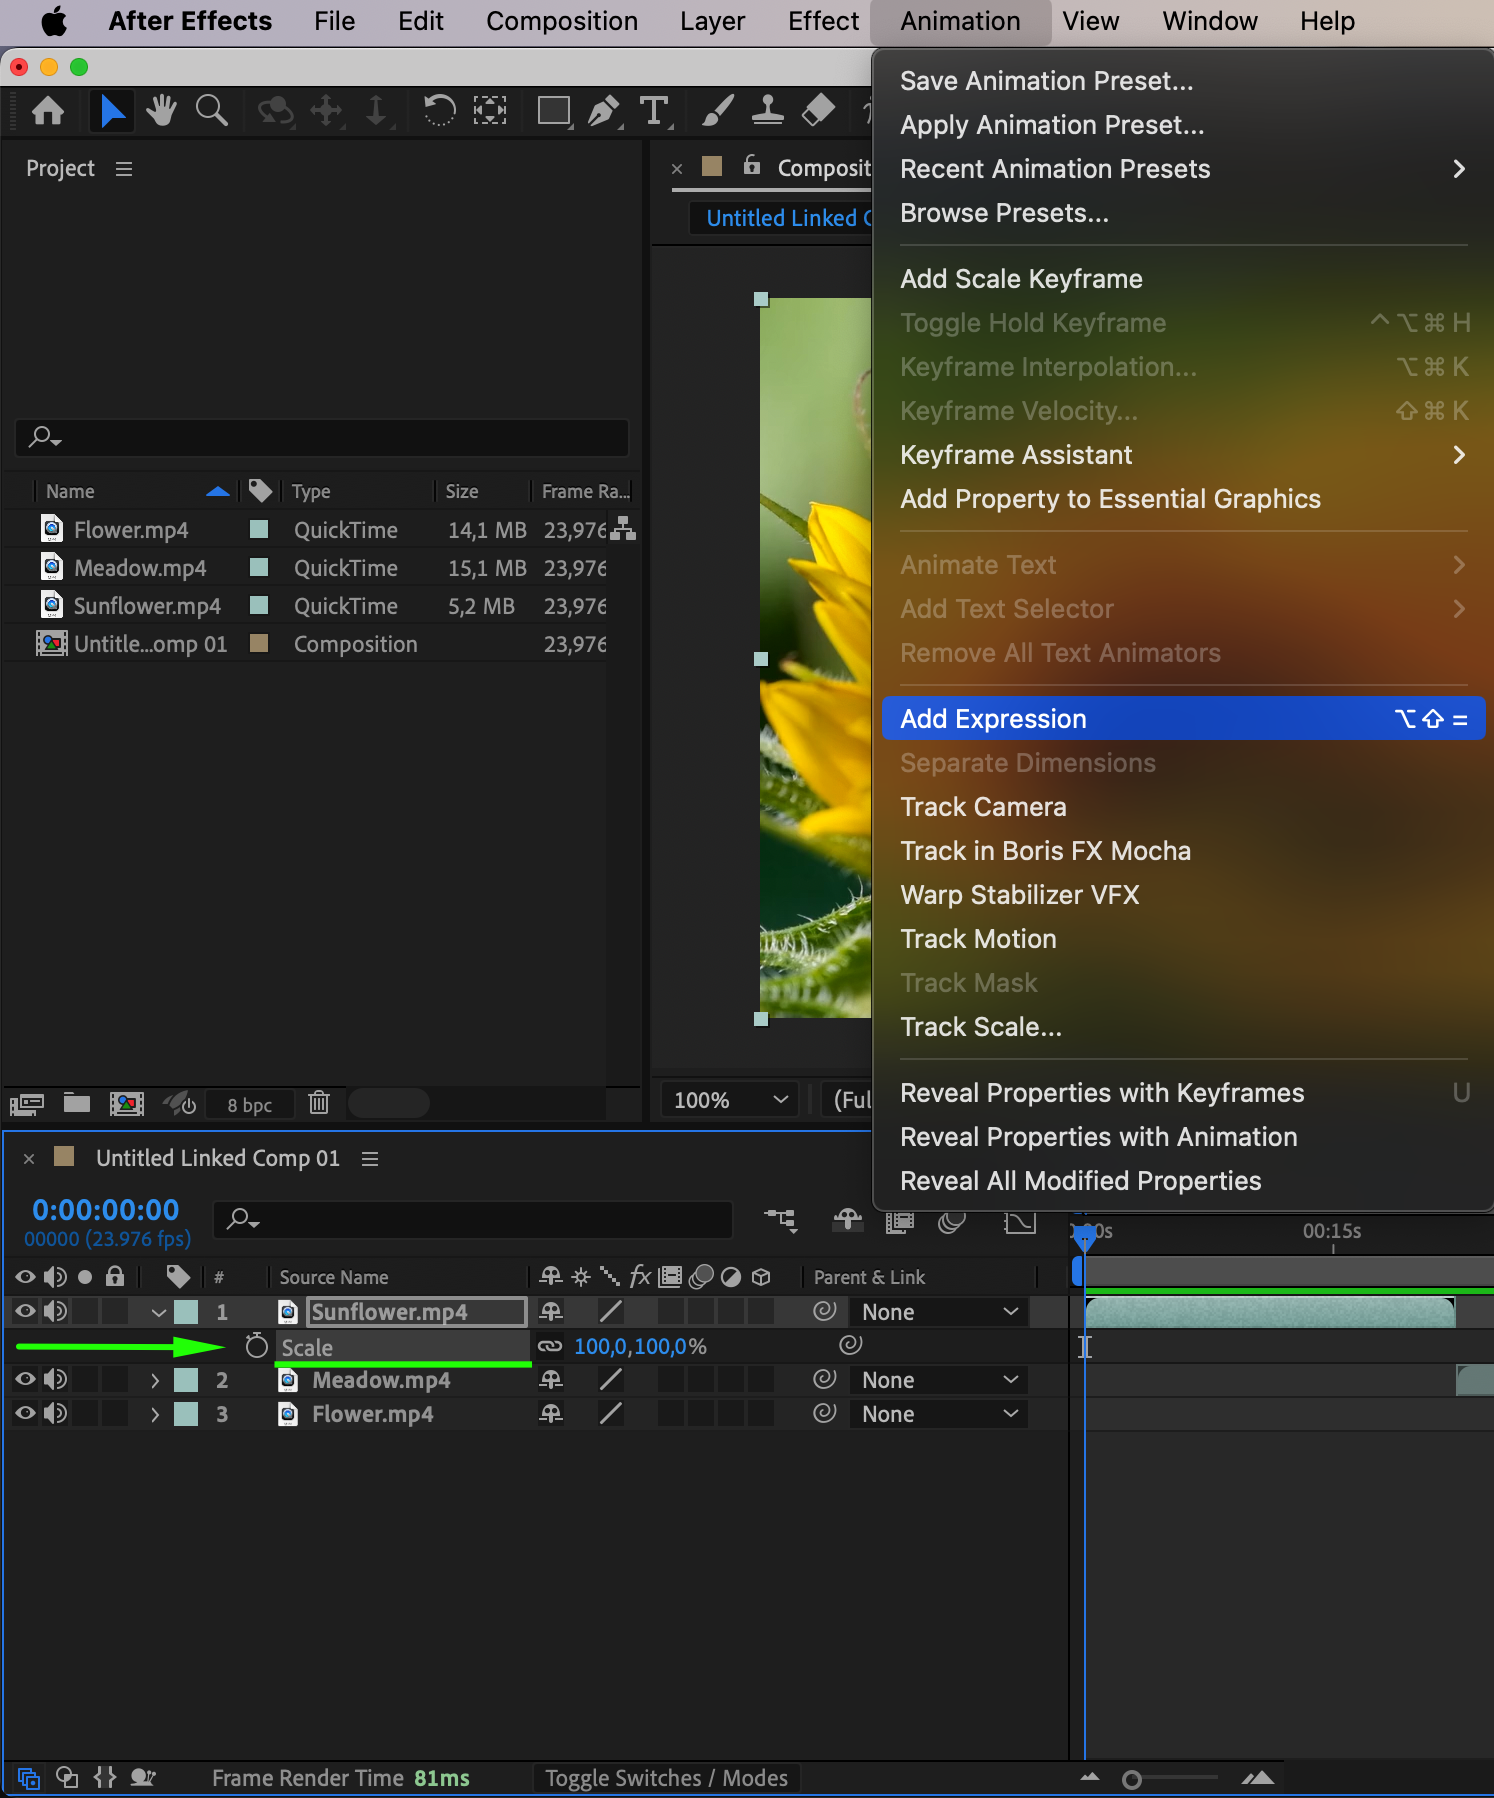This screenshot has height=1798, width=1494.
Task: Toggle the Scale constrain proportions link
Action: pyautogui.click(x=550, y=1346)
